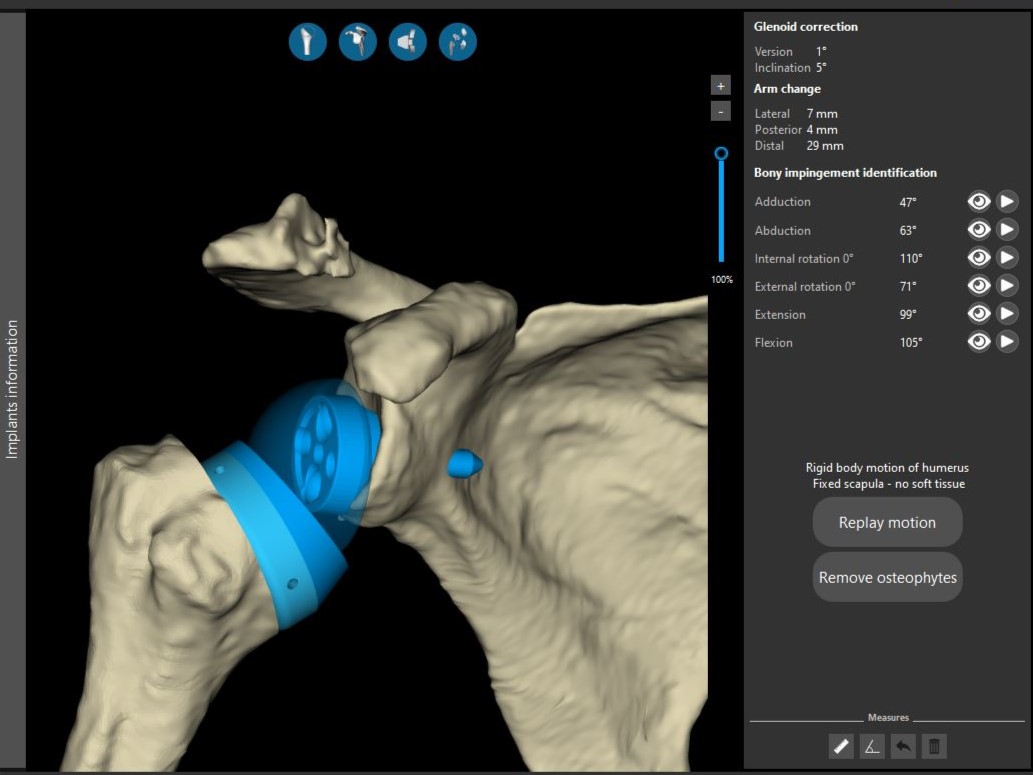The image size is (1033, 775).
Task: Delete measurements with the trash icon
Action: pyautogui.click(x=934, y=746)
